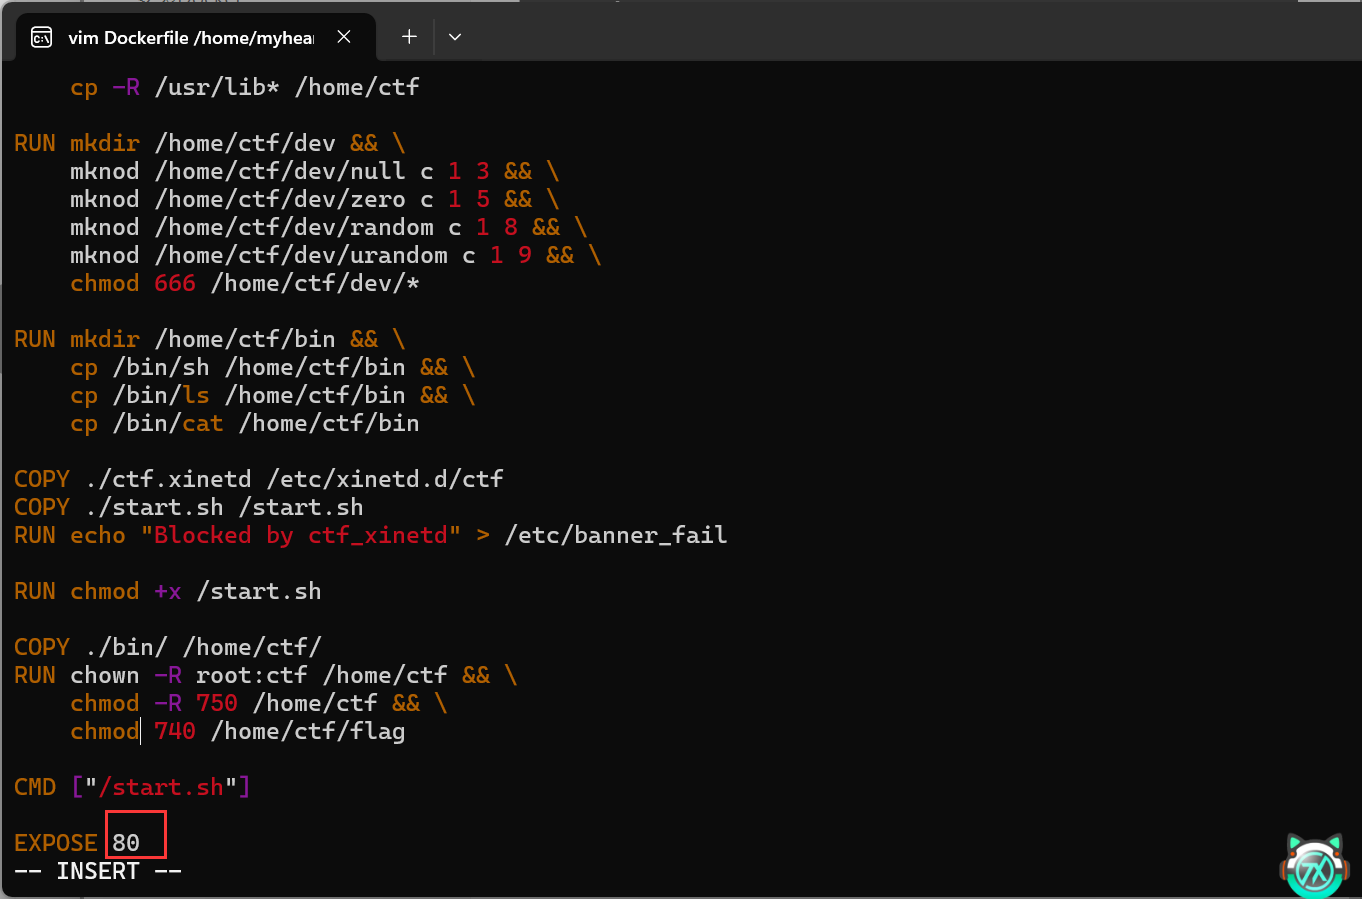Click the path '/etc/banner_fail'
1362x899 pixels.
616,536
